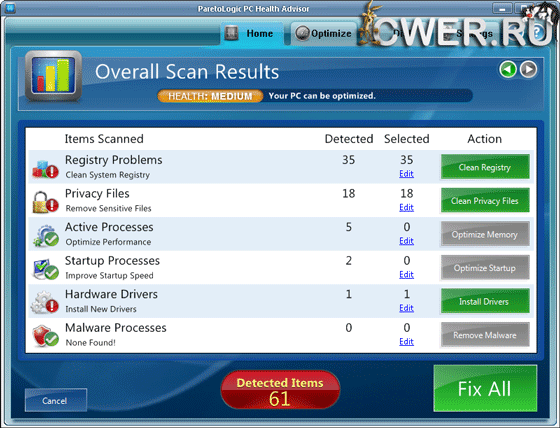Click the Overall Scan Results chart icon
Viewport: 560px width, 428px height.
pyautogui.click(x=54, y=76)
